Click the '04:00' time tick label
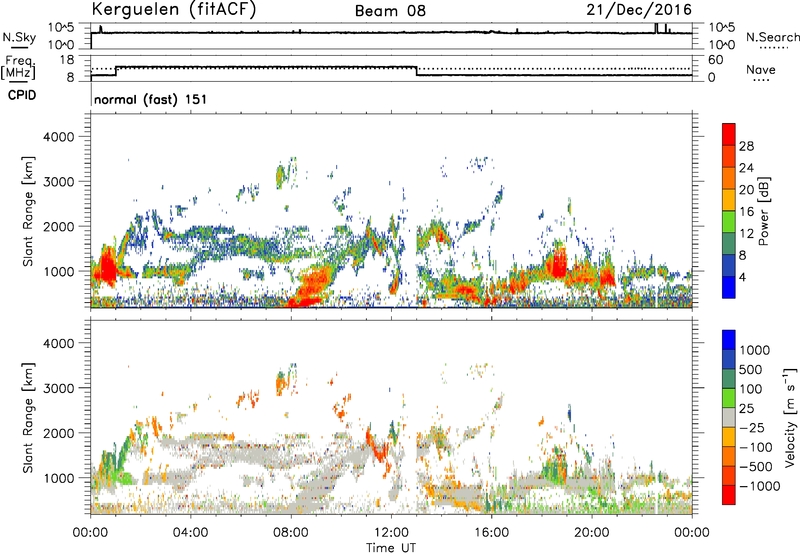Screen dimensions: 800x554 190,533
